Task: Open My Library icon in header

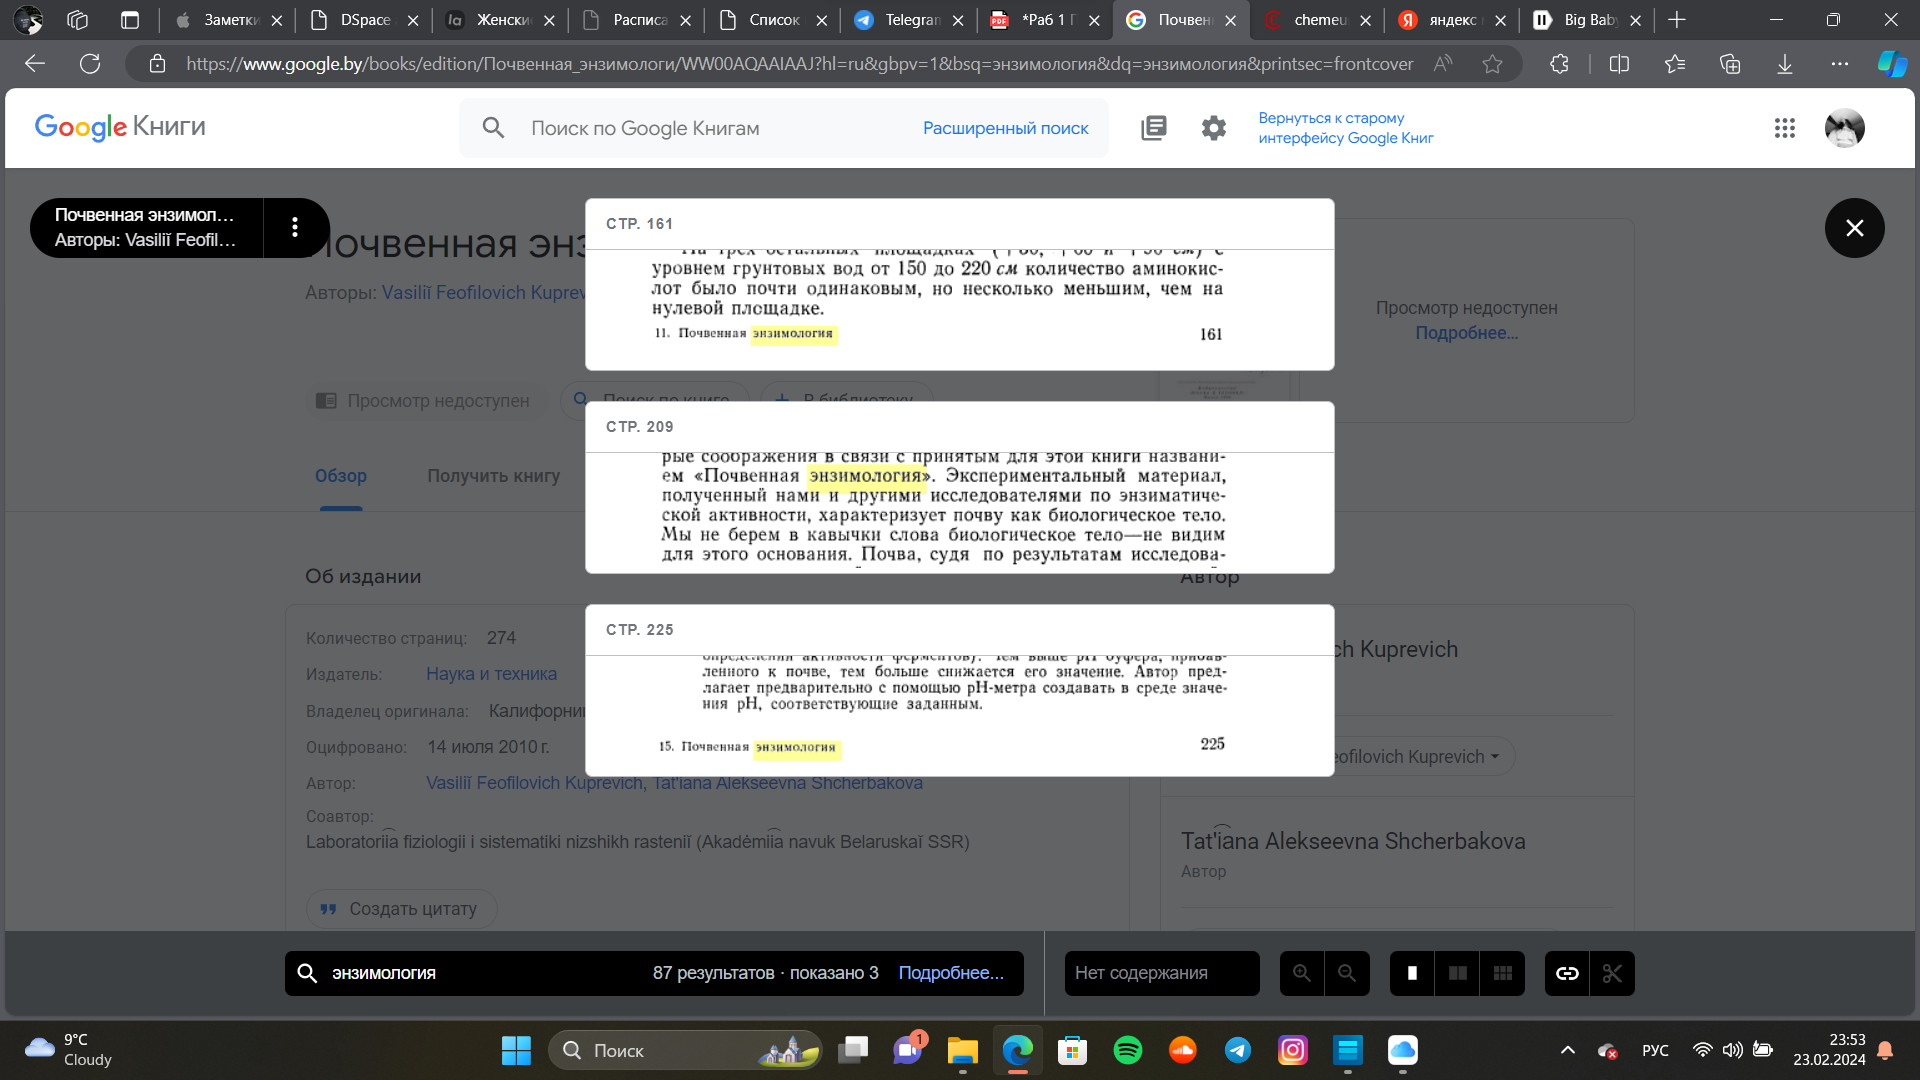Action: 1154,128
